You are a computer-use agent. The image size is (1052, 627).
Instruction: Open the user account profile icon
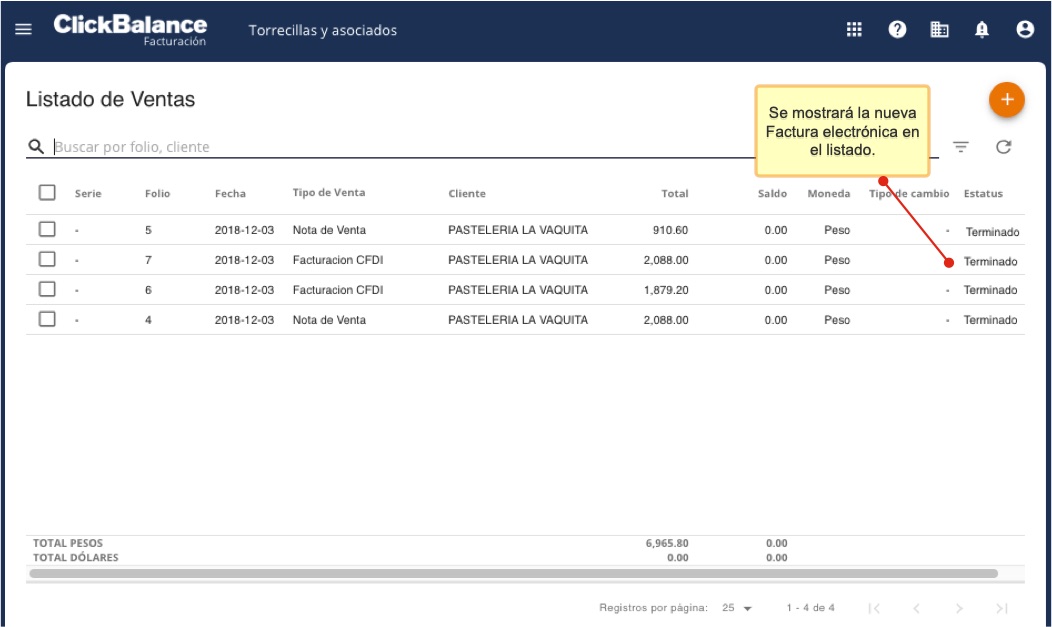click(x=1025, y=30)
